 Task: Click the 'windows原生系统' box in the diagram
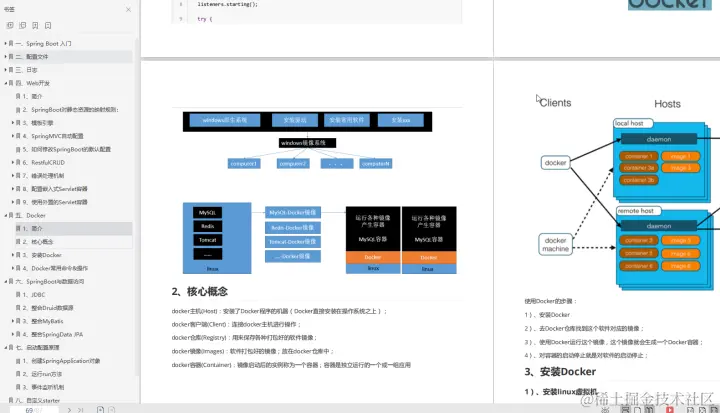(225, 120)
